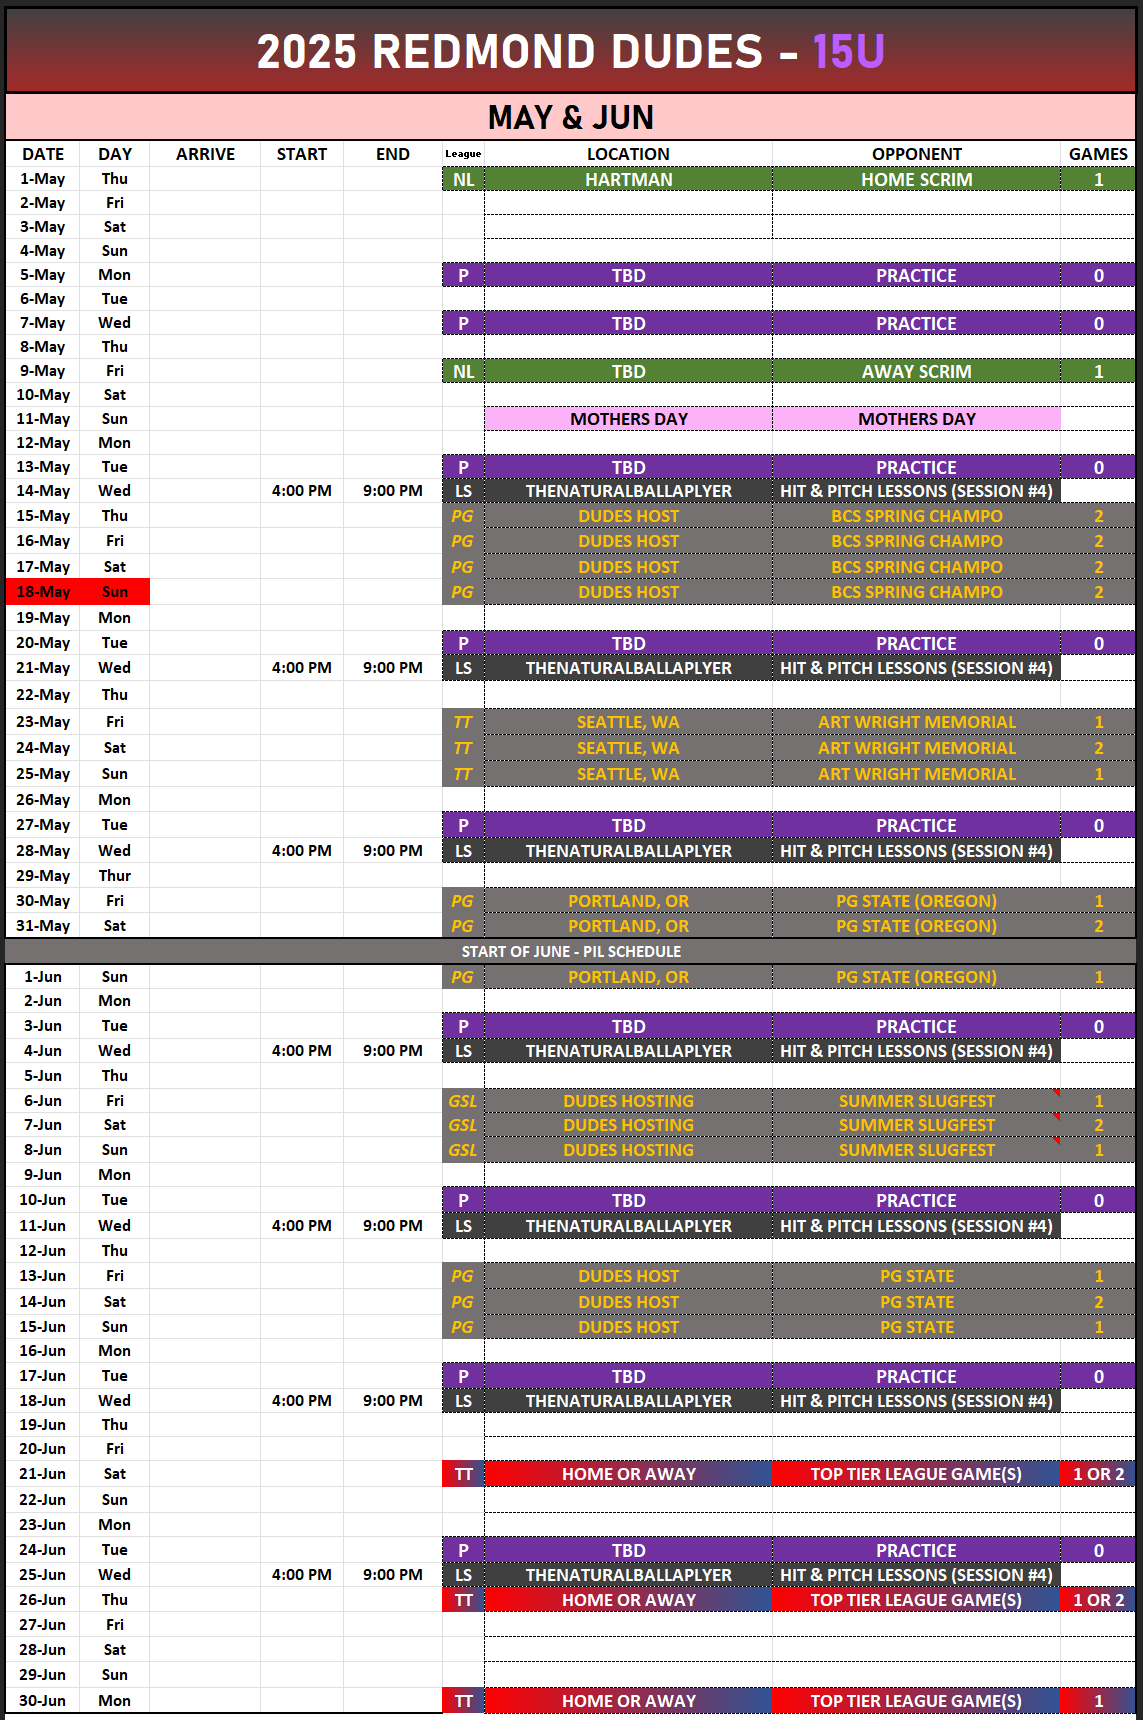Click PORTLAND, OR on the 30-May row
Screen dimensions: 1143x1720
pos(628,901)
